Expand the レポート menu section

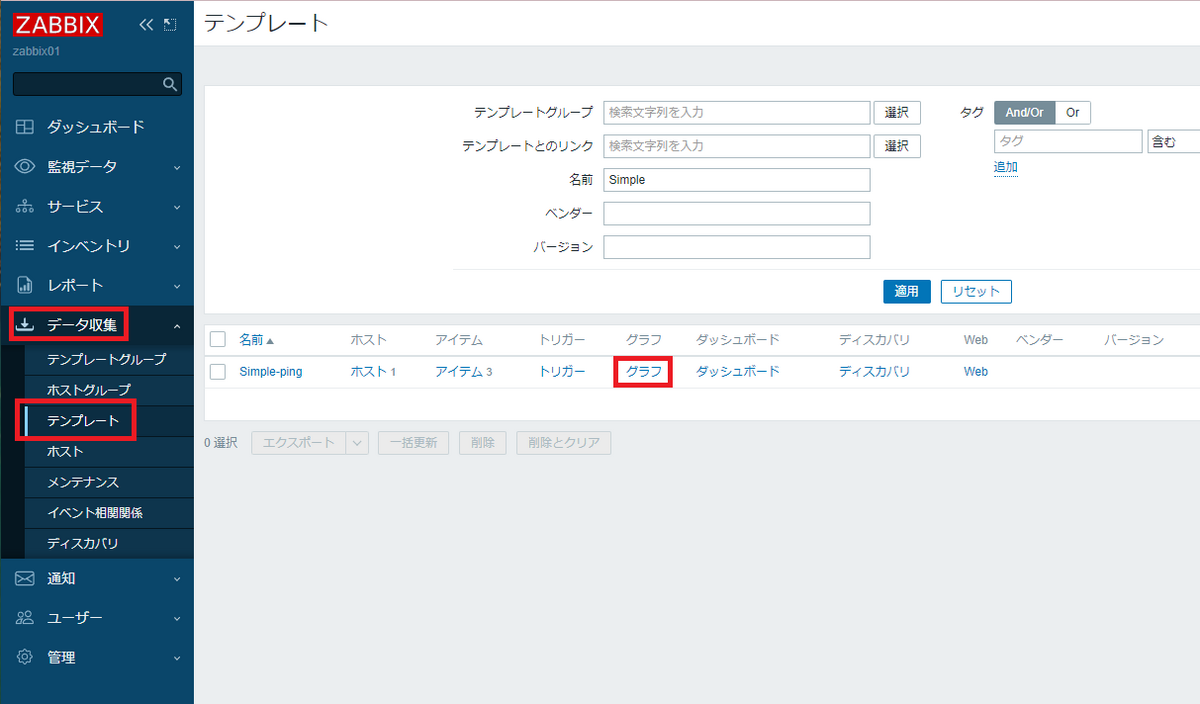[x=96, y=285]
